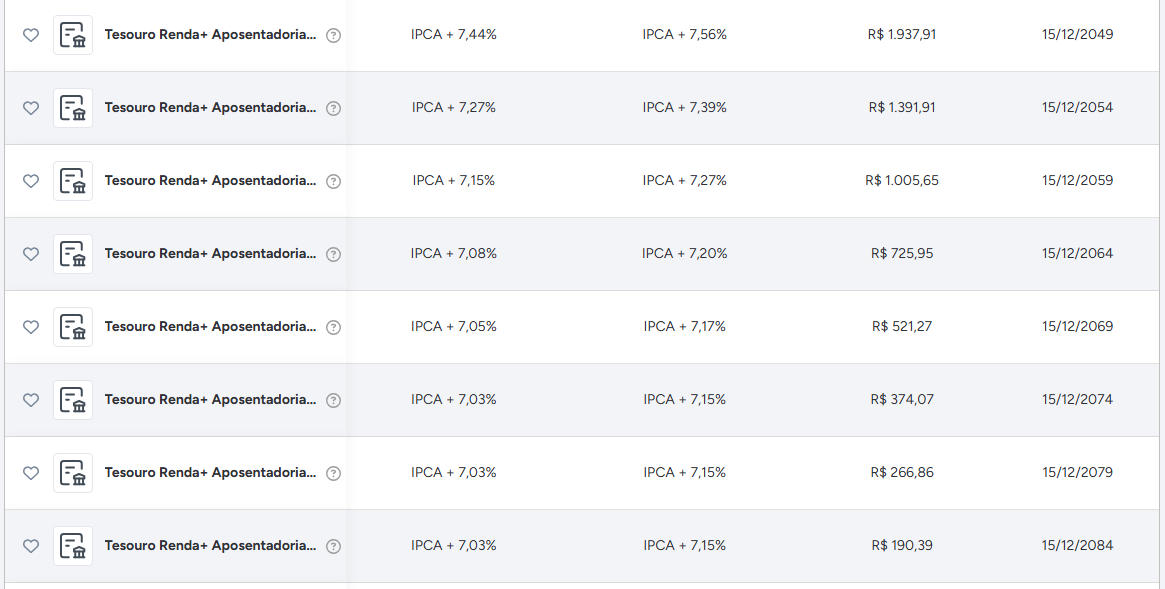Select the 15/12/2079 maturity date
This screenshot has width=1165, height=589.
[1077, 472]
